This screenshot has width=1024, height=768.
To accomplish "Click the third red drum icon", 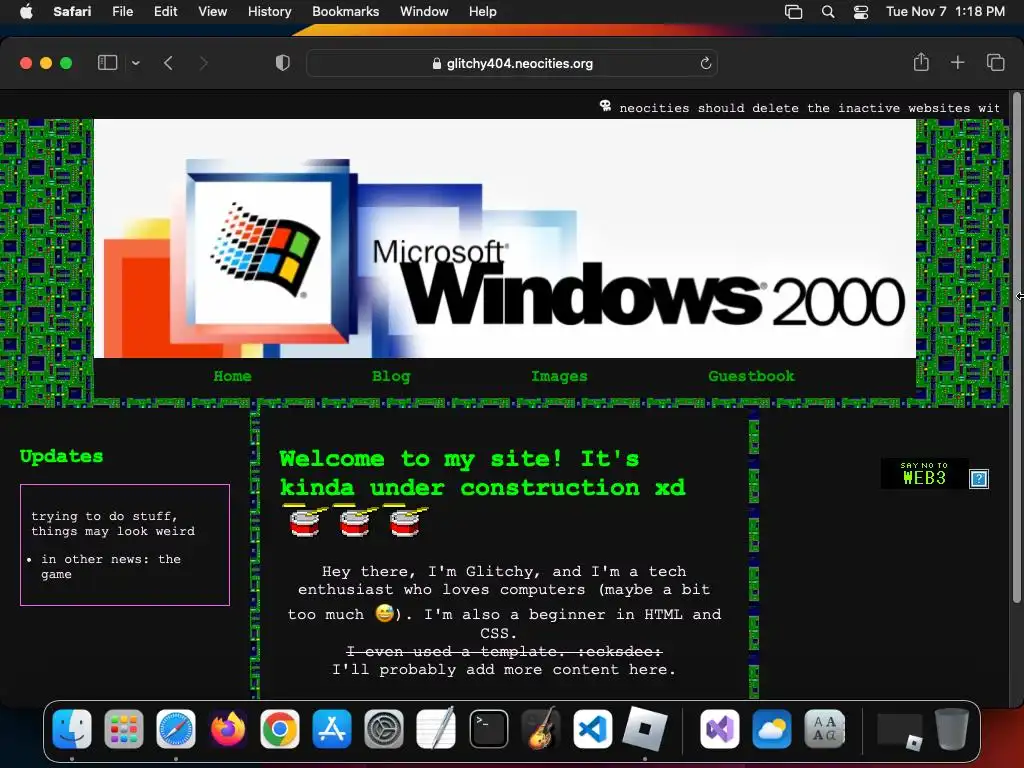I will (405, 520).
